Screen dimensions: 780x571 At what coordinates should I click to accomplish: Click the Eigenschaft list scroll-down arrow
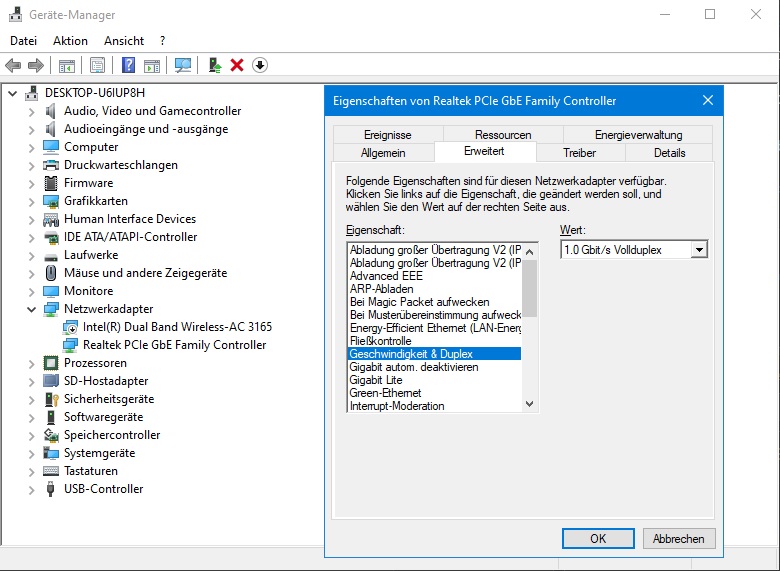point(529,404)
